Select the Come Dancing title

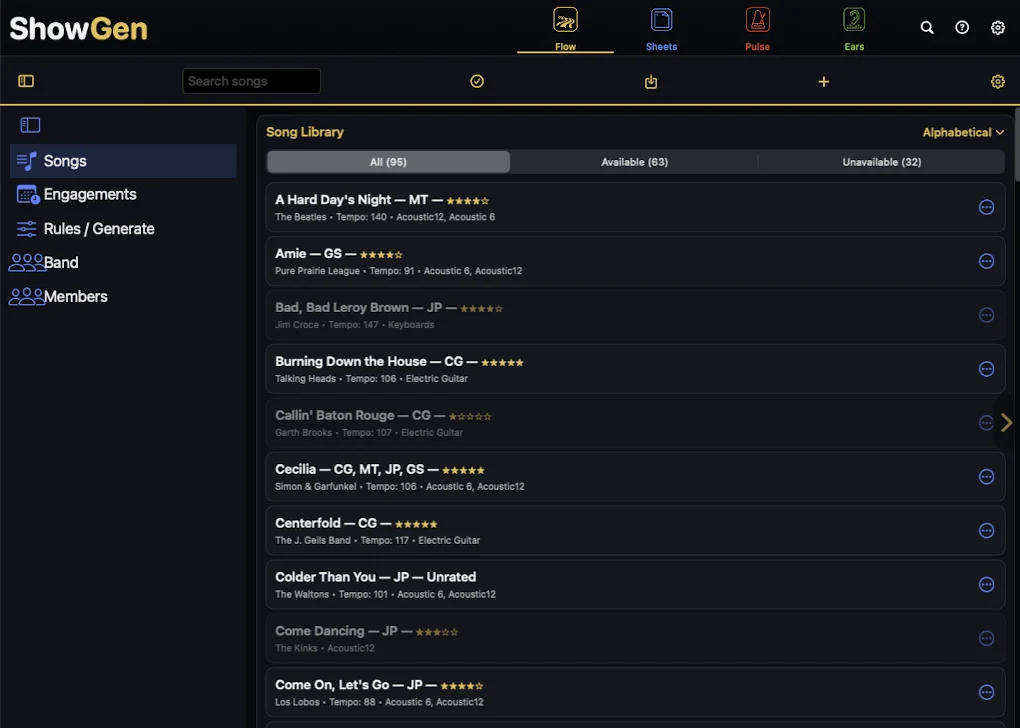319,631
